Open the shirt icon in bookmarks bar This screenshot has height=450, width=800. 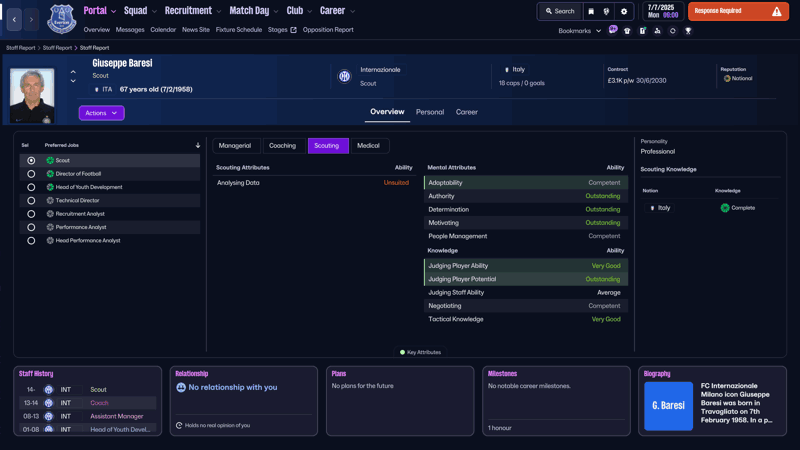(x=627, y=31)
